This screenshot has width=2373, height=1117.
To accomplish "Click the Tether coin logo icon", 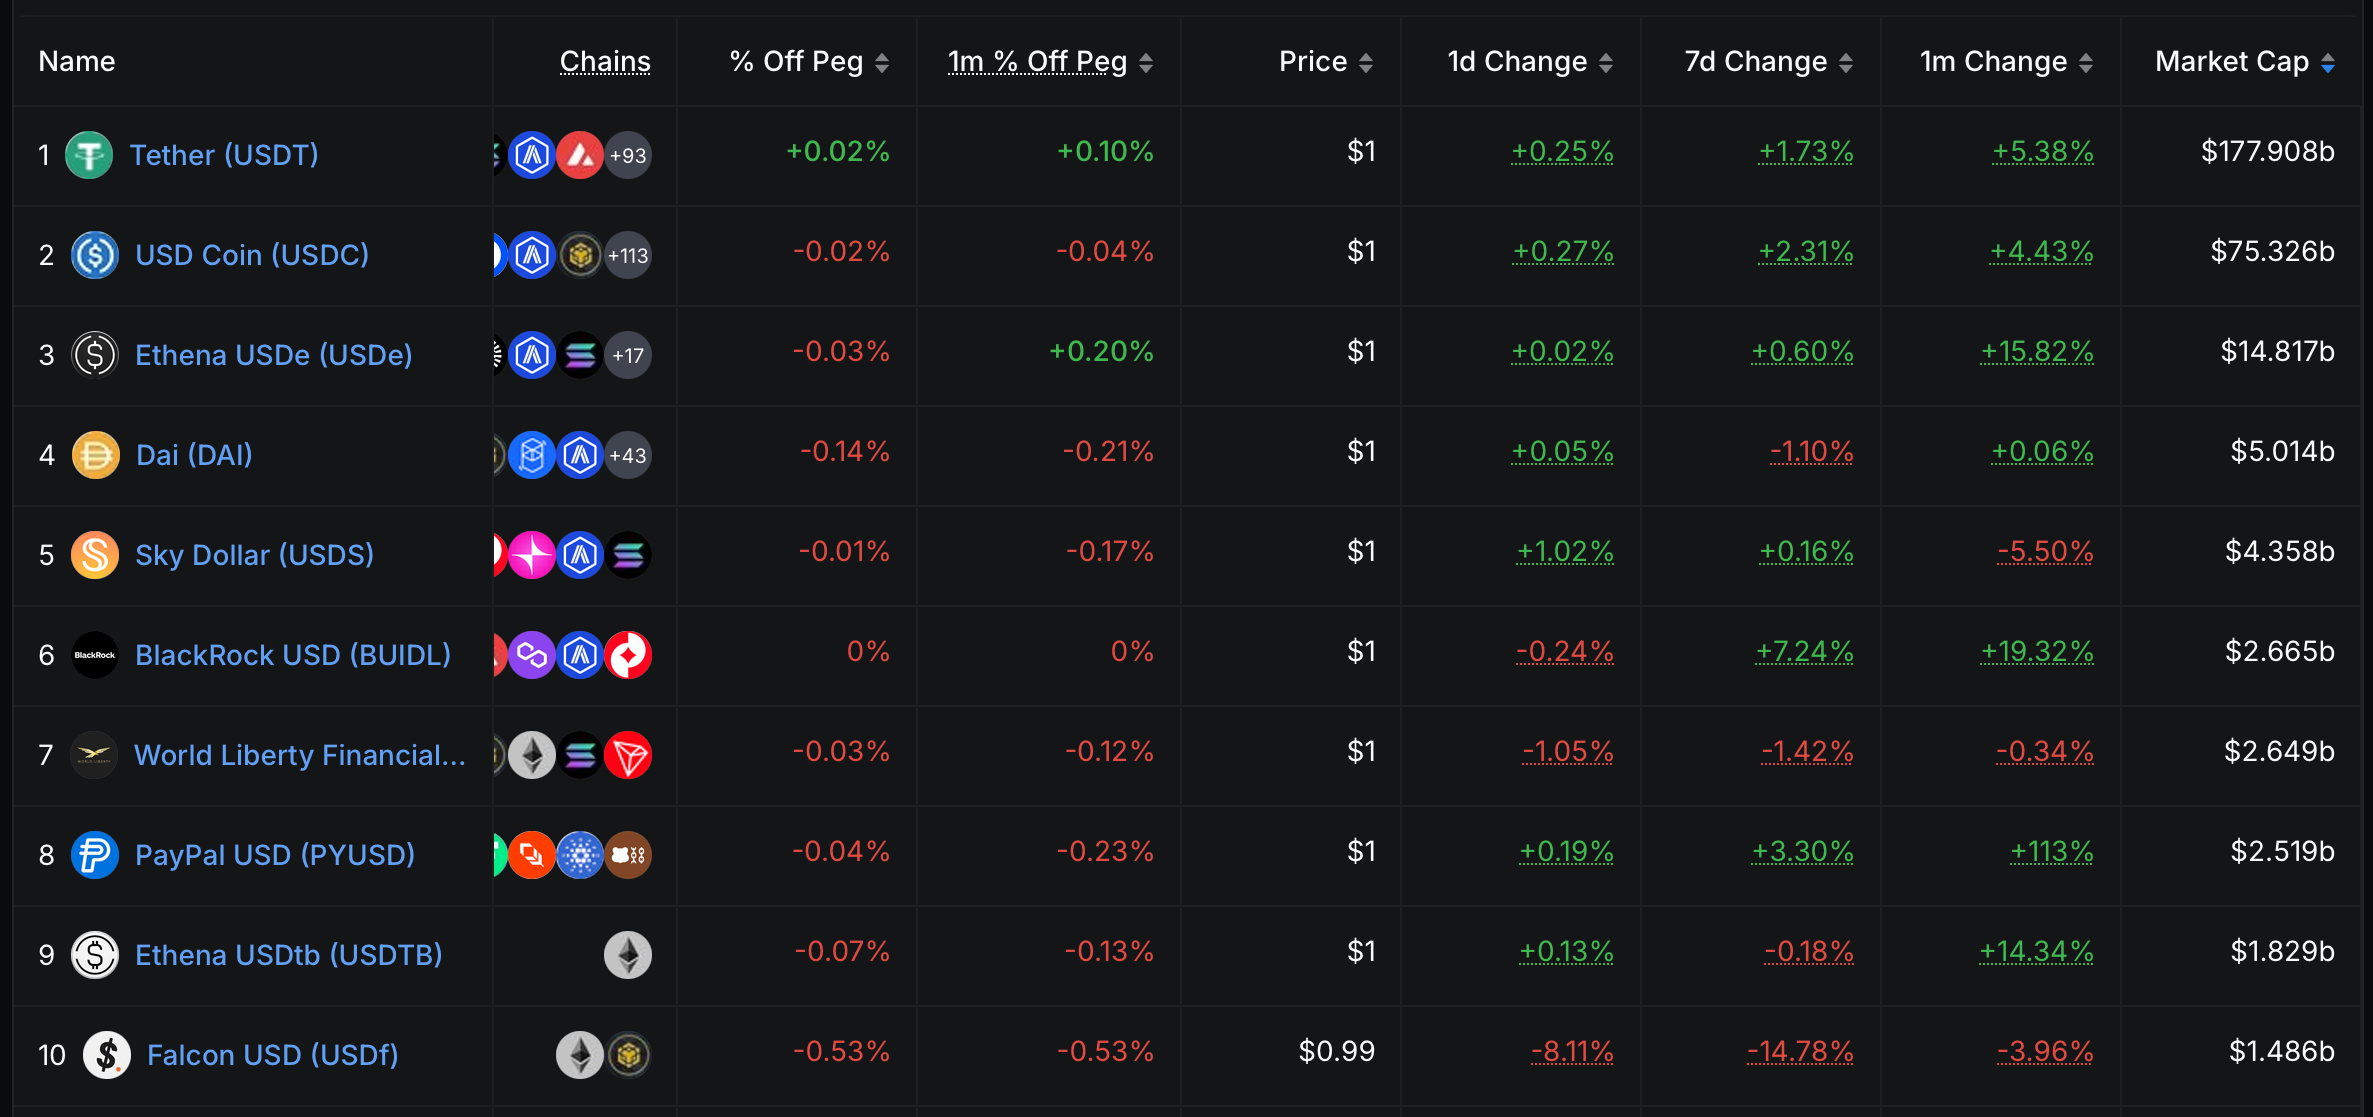I will [89, 155].
